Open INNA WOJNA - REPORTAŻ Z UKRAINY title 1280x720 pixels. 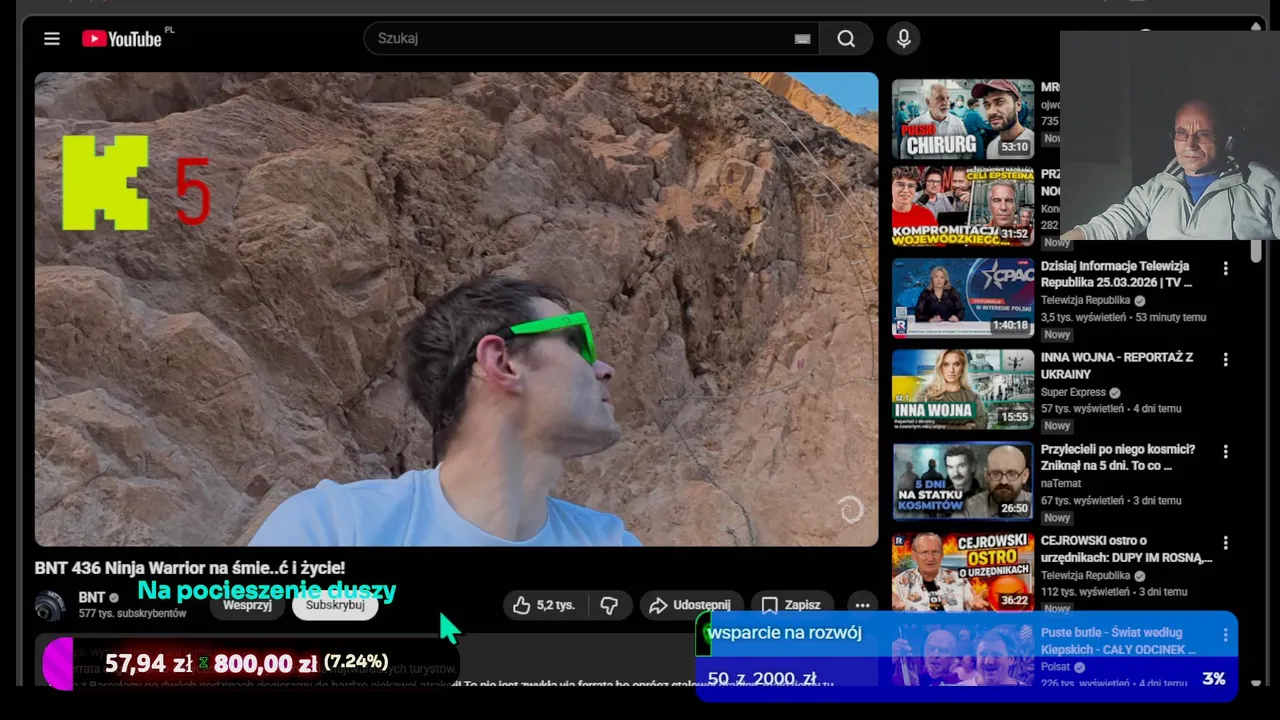(1117, 365)
